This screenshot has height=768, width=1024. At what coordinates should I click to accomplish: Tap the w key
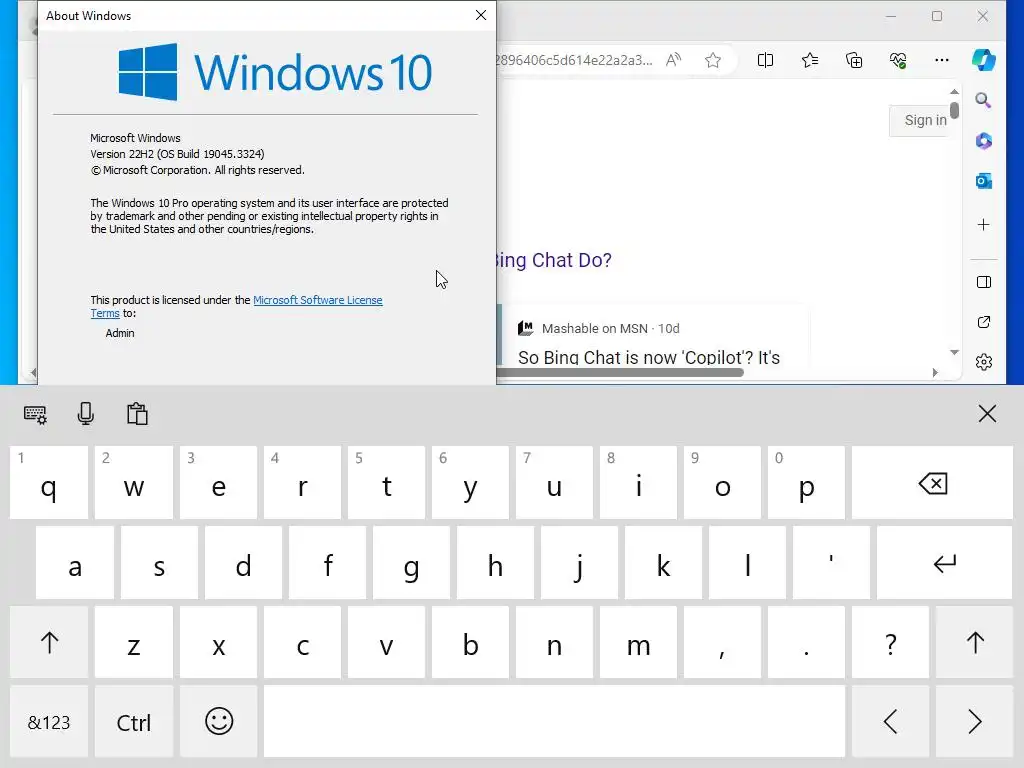134,483
